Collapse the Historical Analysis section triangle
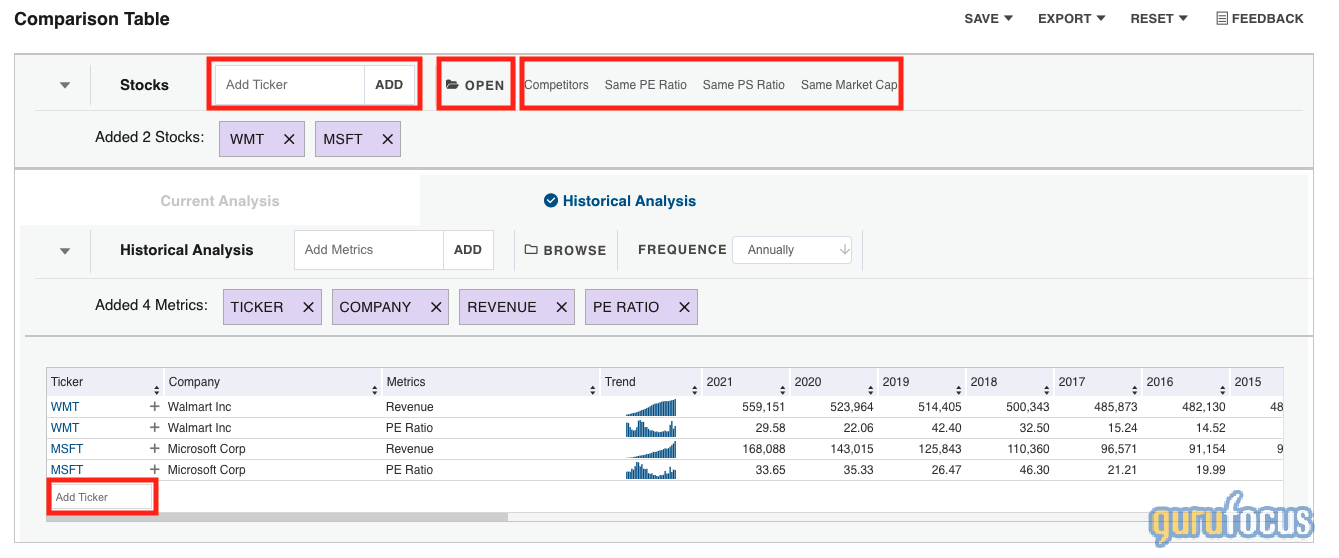Screen dimensions: 1339x558 click(65, 251)
